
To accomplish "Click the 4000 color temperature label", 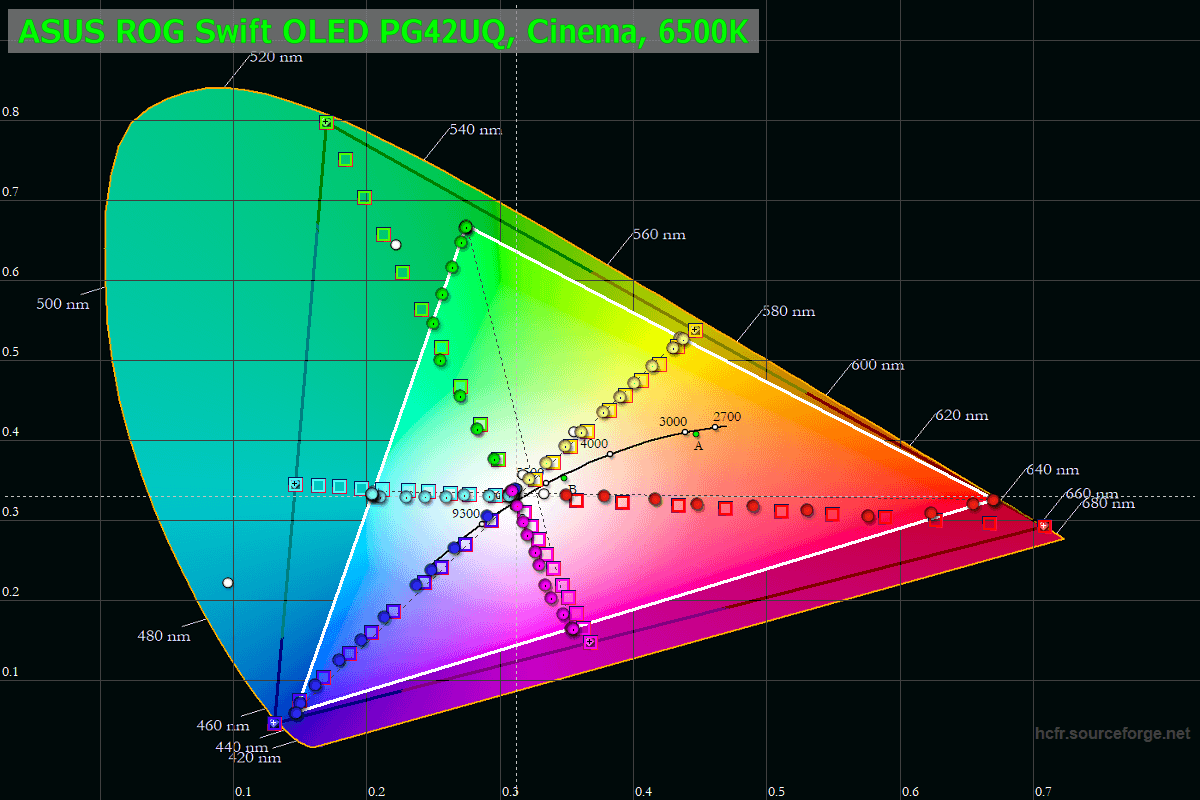I will (x=594, y=444).
